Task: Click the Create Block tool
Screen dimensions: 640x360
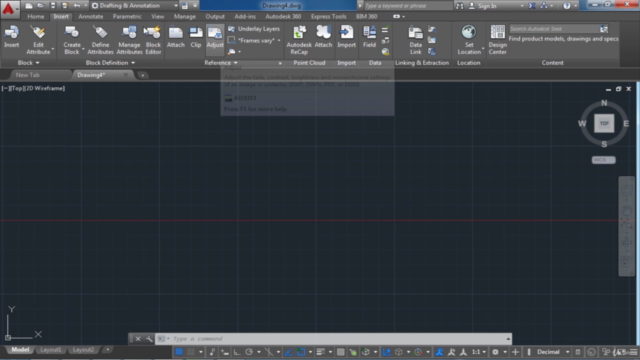Action: [x=72, y=40]
